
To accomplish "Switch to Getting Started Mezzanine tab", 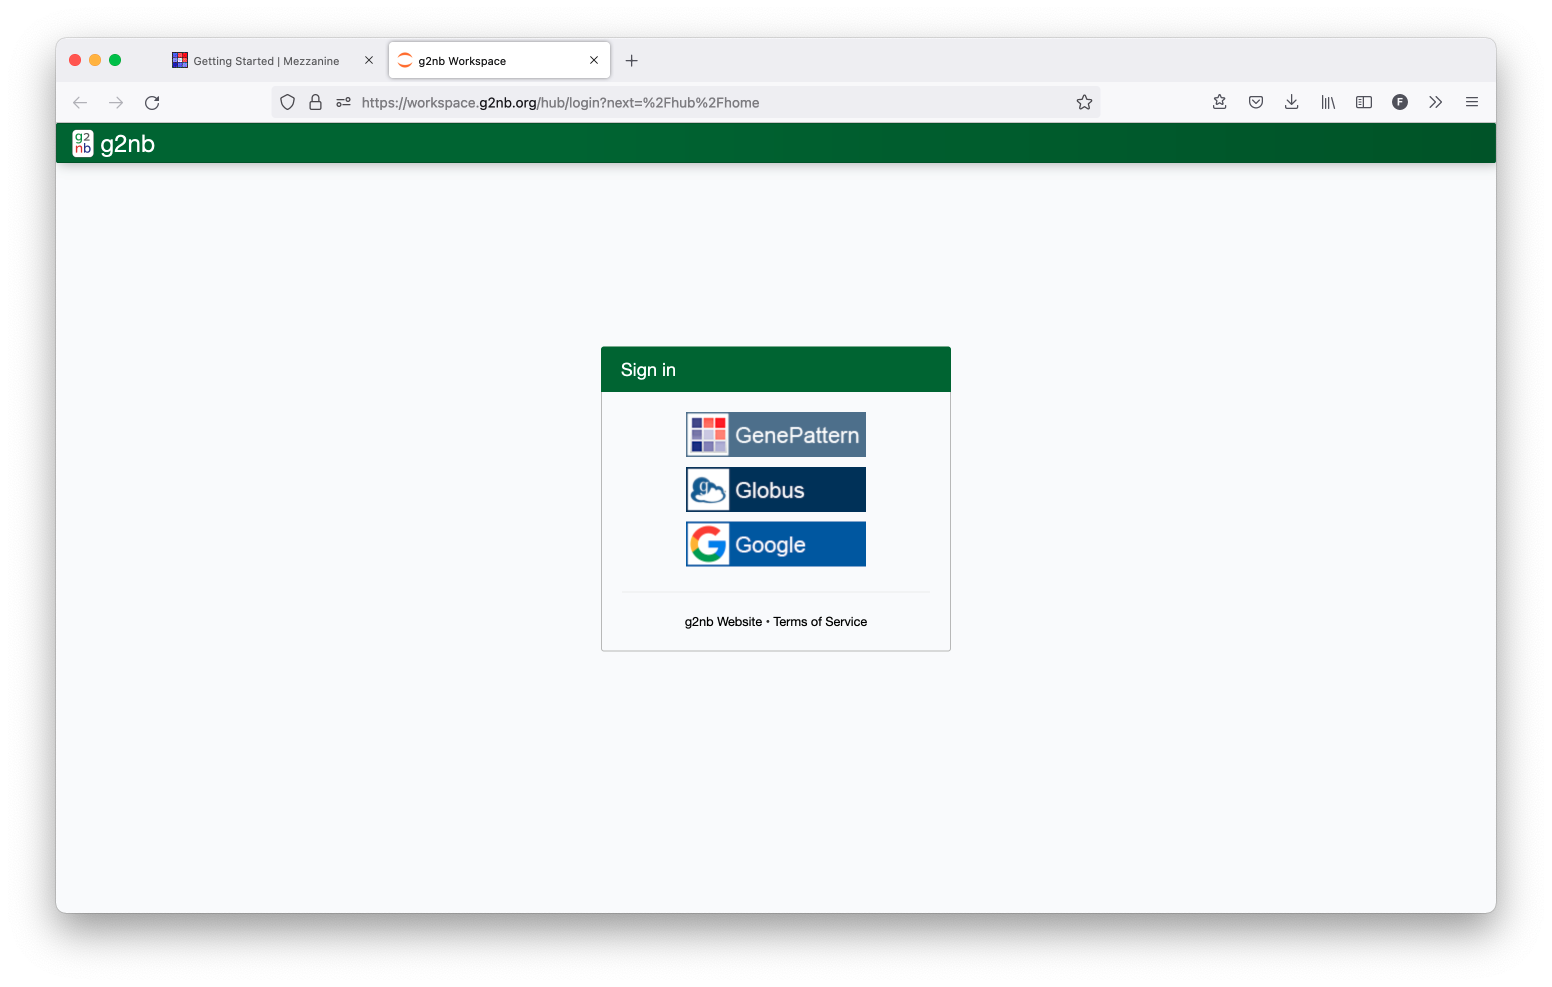I will (265, 61).
